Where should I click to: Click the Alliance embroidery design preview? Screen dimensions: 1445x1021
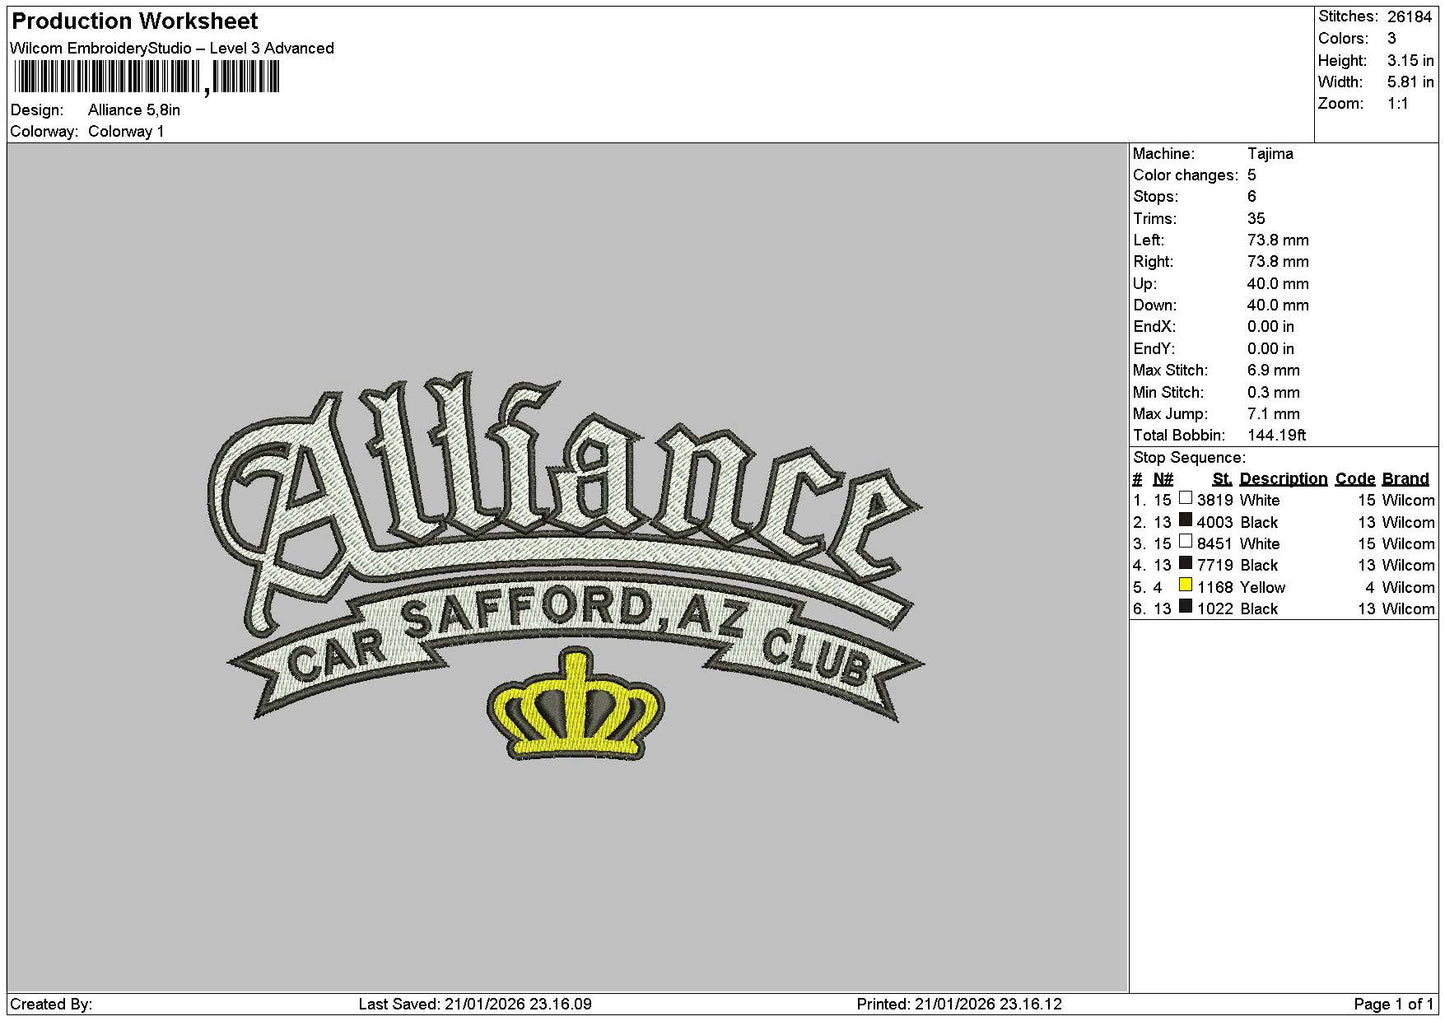tap(567, 565)
